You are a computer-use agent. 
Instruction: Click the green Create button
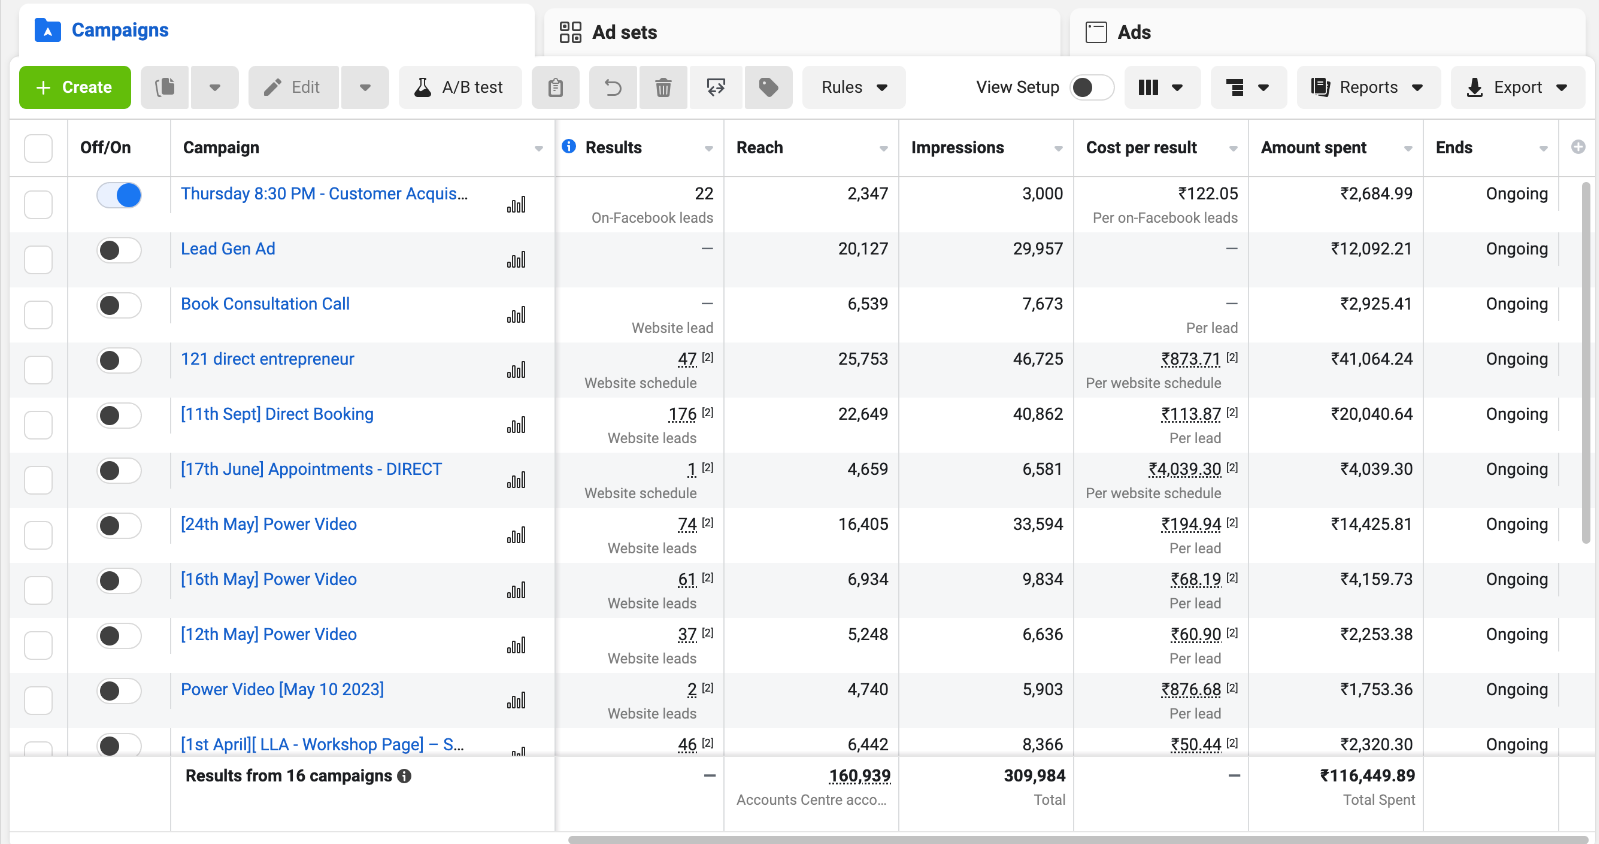75,88
